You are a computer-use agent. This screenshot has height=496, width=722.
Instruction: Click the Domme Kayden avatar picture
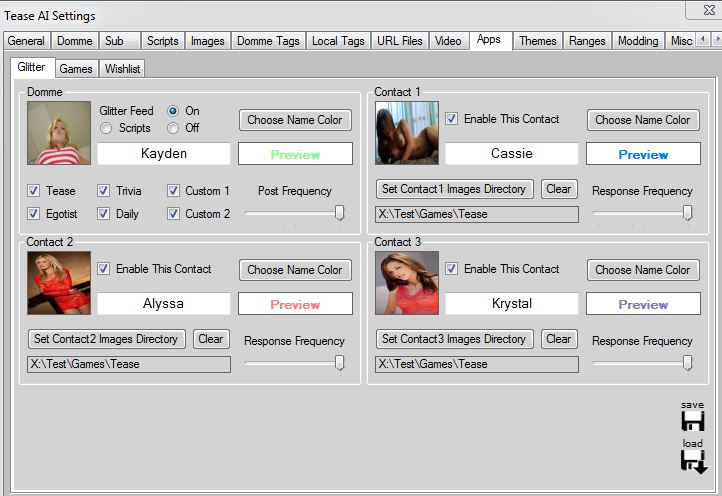pos(59,133)
